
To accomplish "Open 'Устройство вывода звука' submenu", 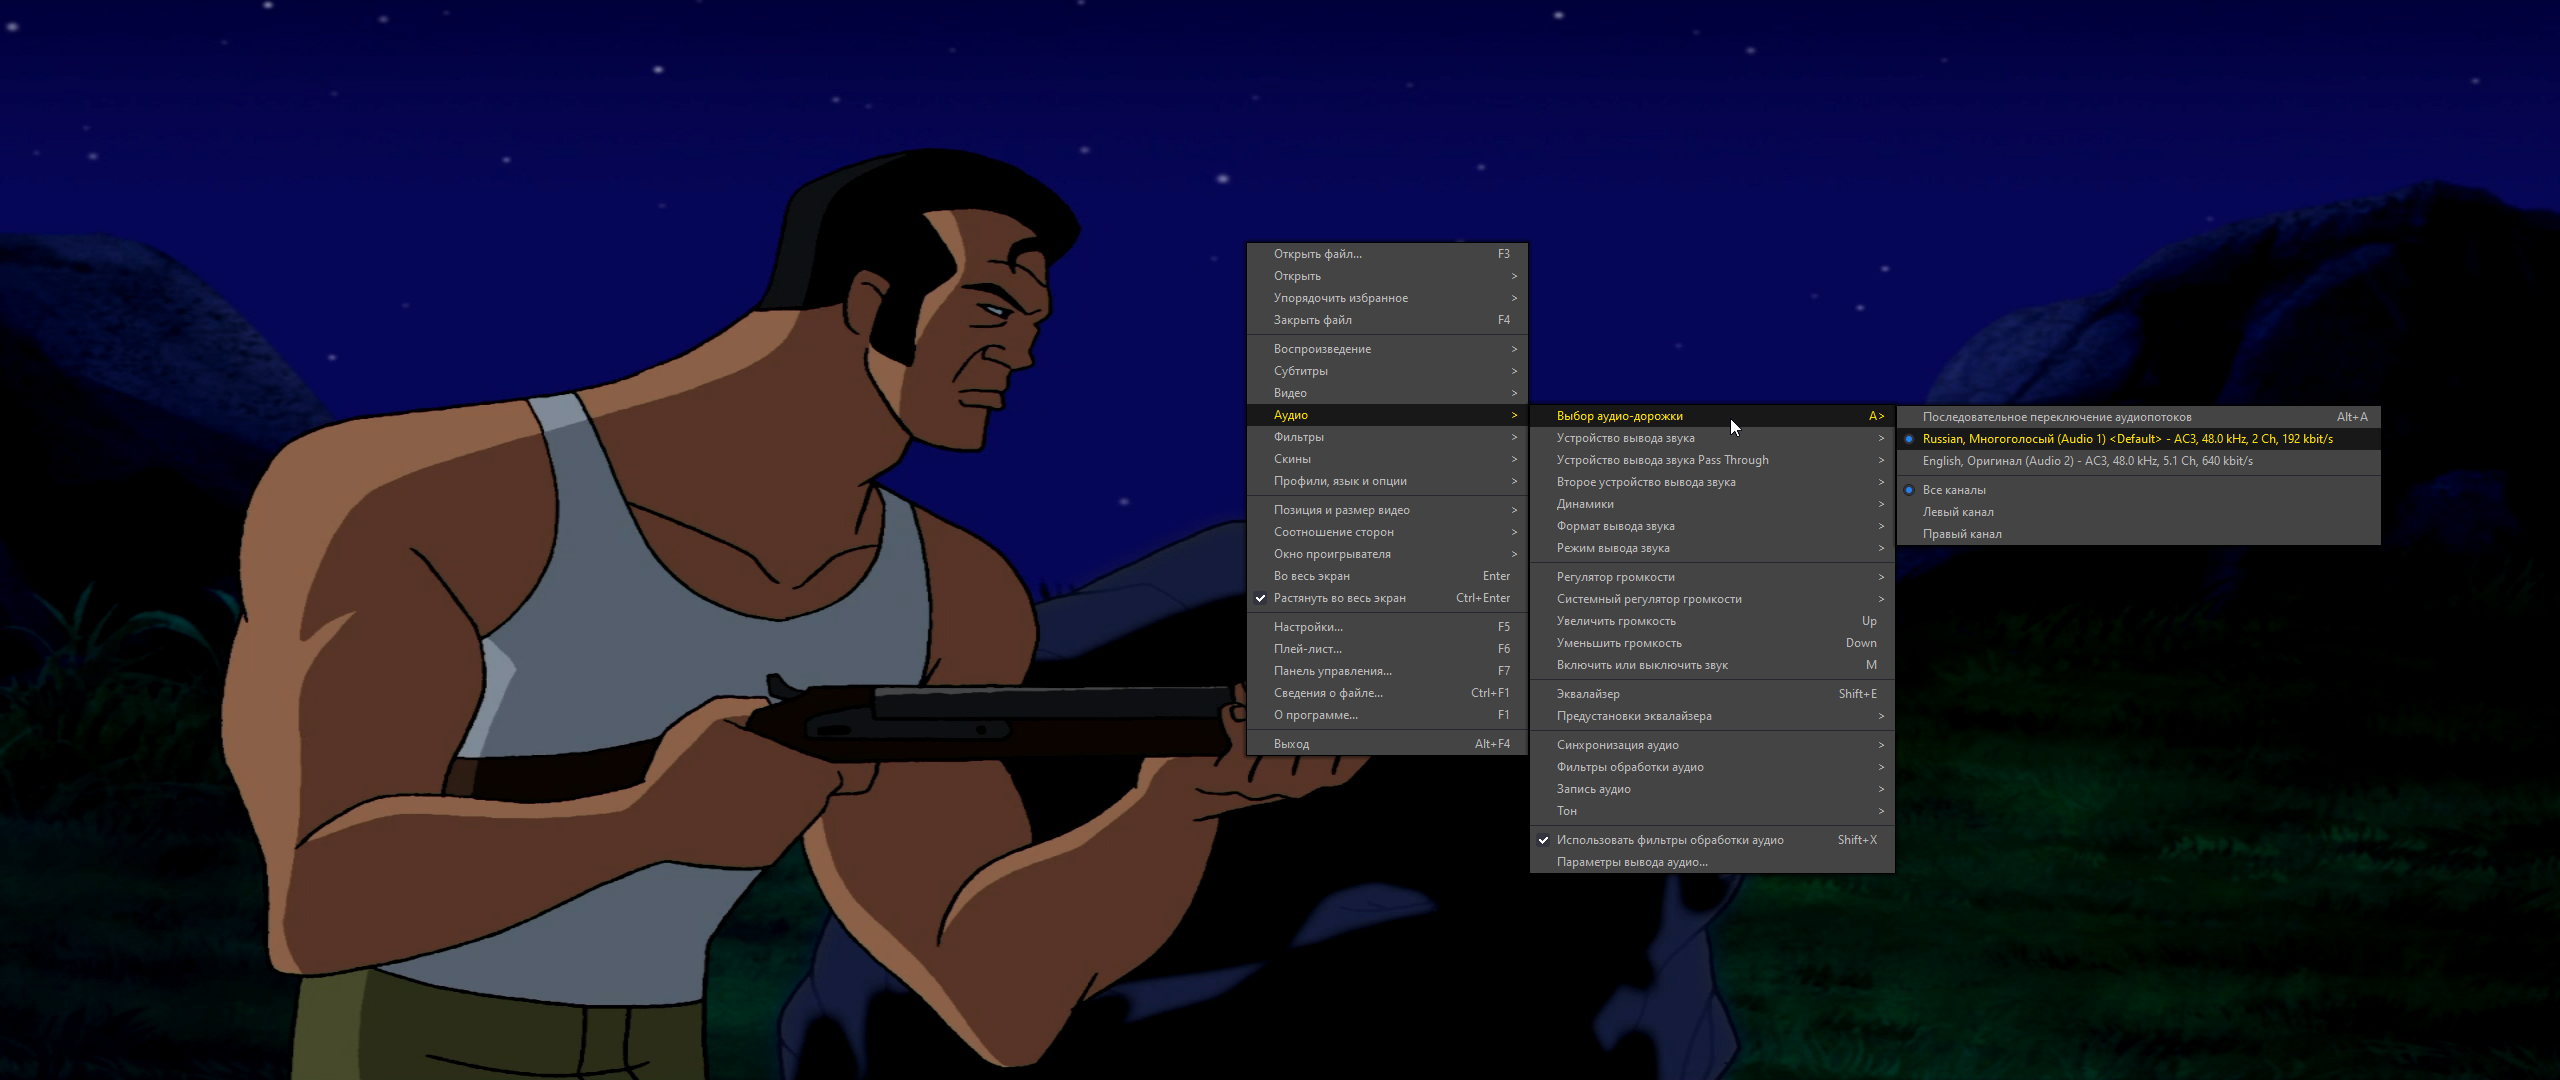I will 1712,438.
